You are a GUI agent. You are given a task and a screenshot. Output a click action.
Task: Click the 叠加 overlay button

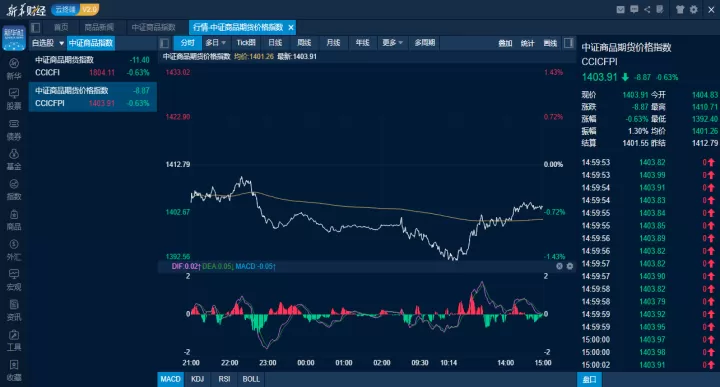coord(505,43)
